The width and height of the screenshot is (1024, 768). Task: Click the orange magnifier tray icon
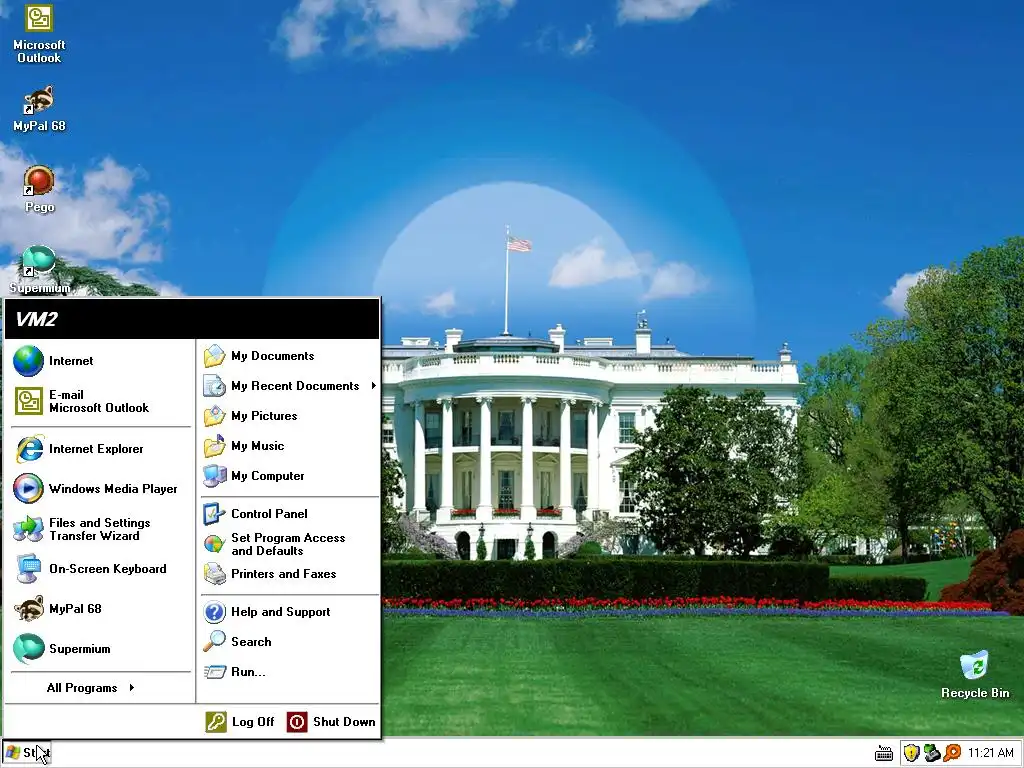(x=952, y=753)
